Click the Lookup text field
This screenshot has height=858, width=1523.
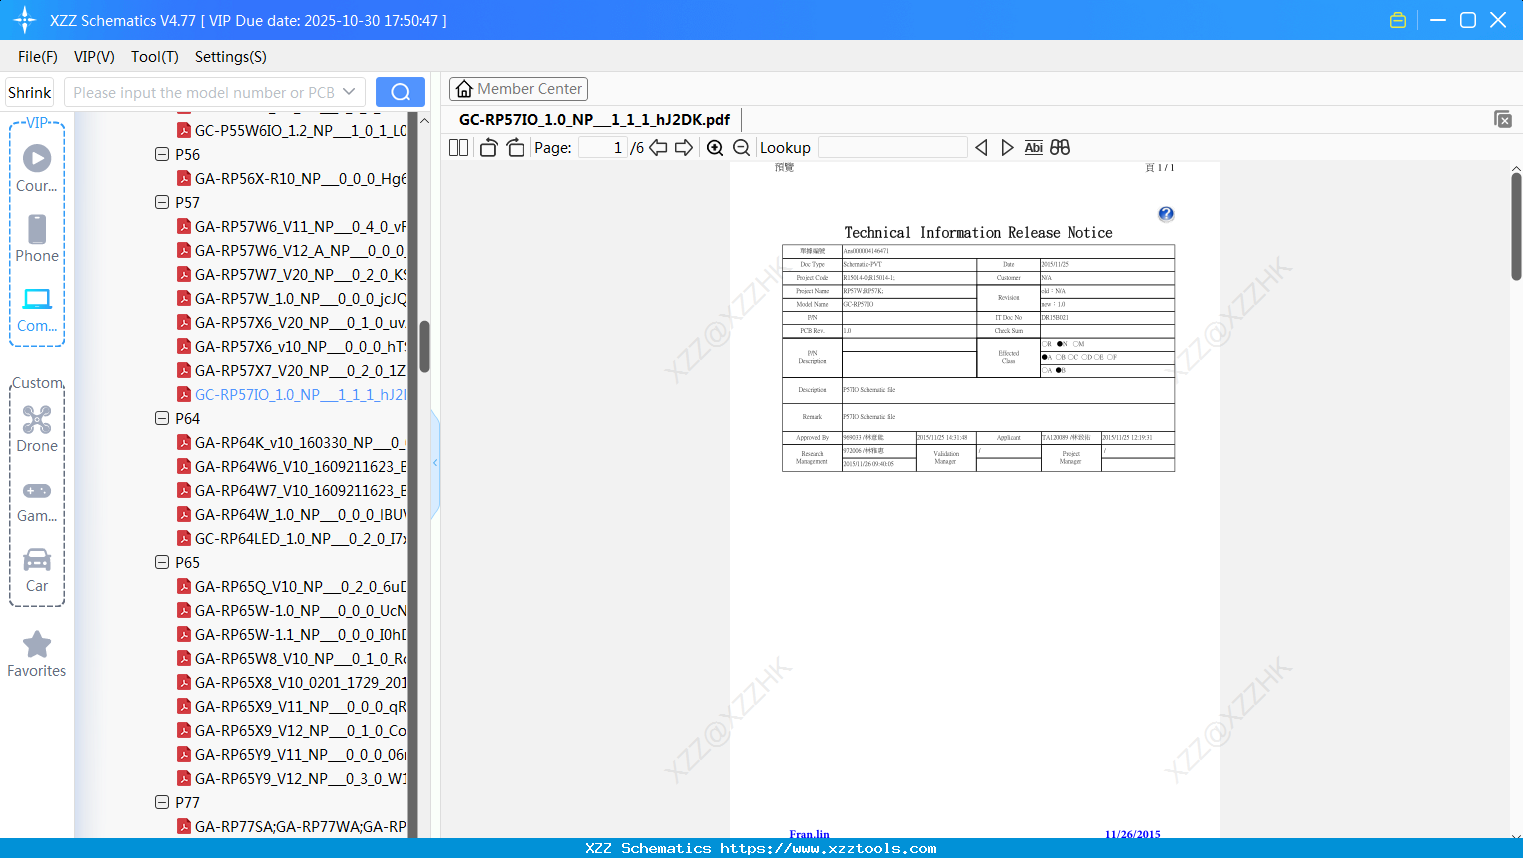893,148
